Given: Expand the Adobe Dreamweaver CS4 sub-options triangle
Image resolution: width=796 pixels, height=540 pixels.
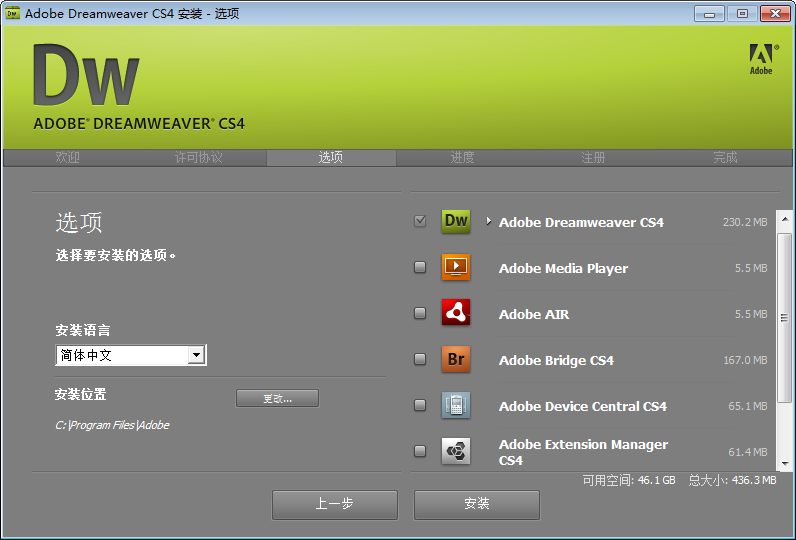Looking at the screenshot, I should coord(488,221).
